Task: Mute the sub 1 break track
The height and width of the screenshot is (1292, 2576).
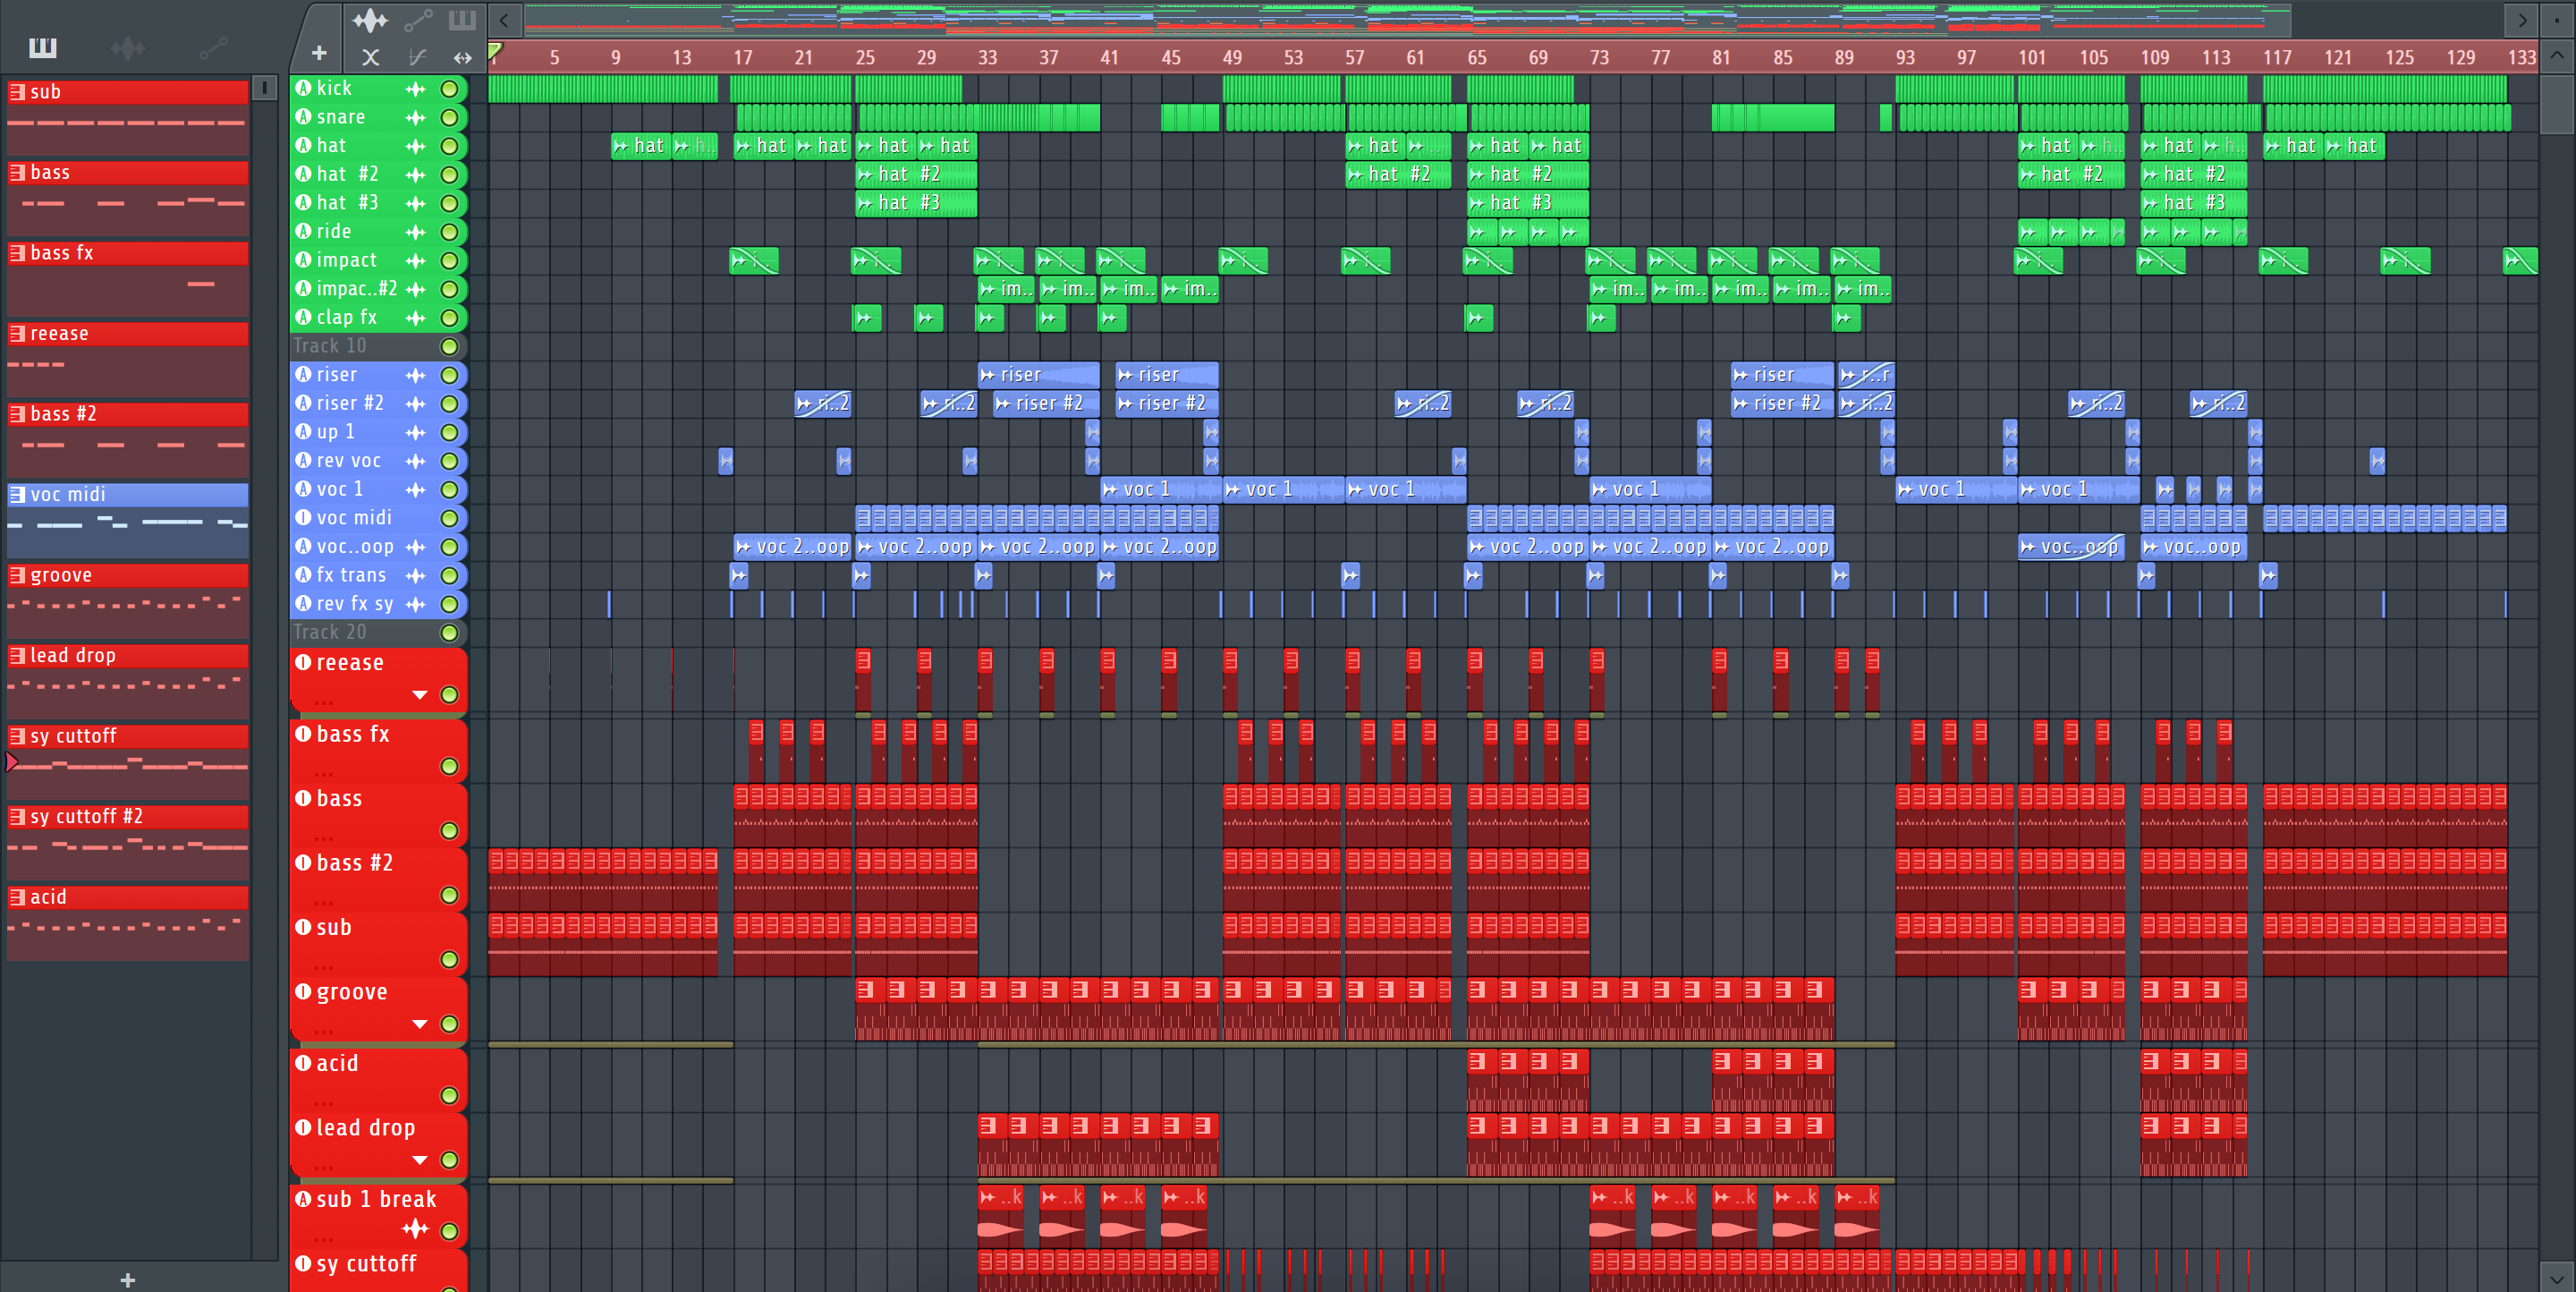Action: point(450,1231)
